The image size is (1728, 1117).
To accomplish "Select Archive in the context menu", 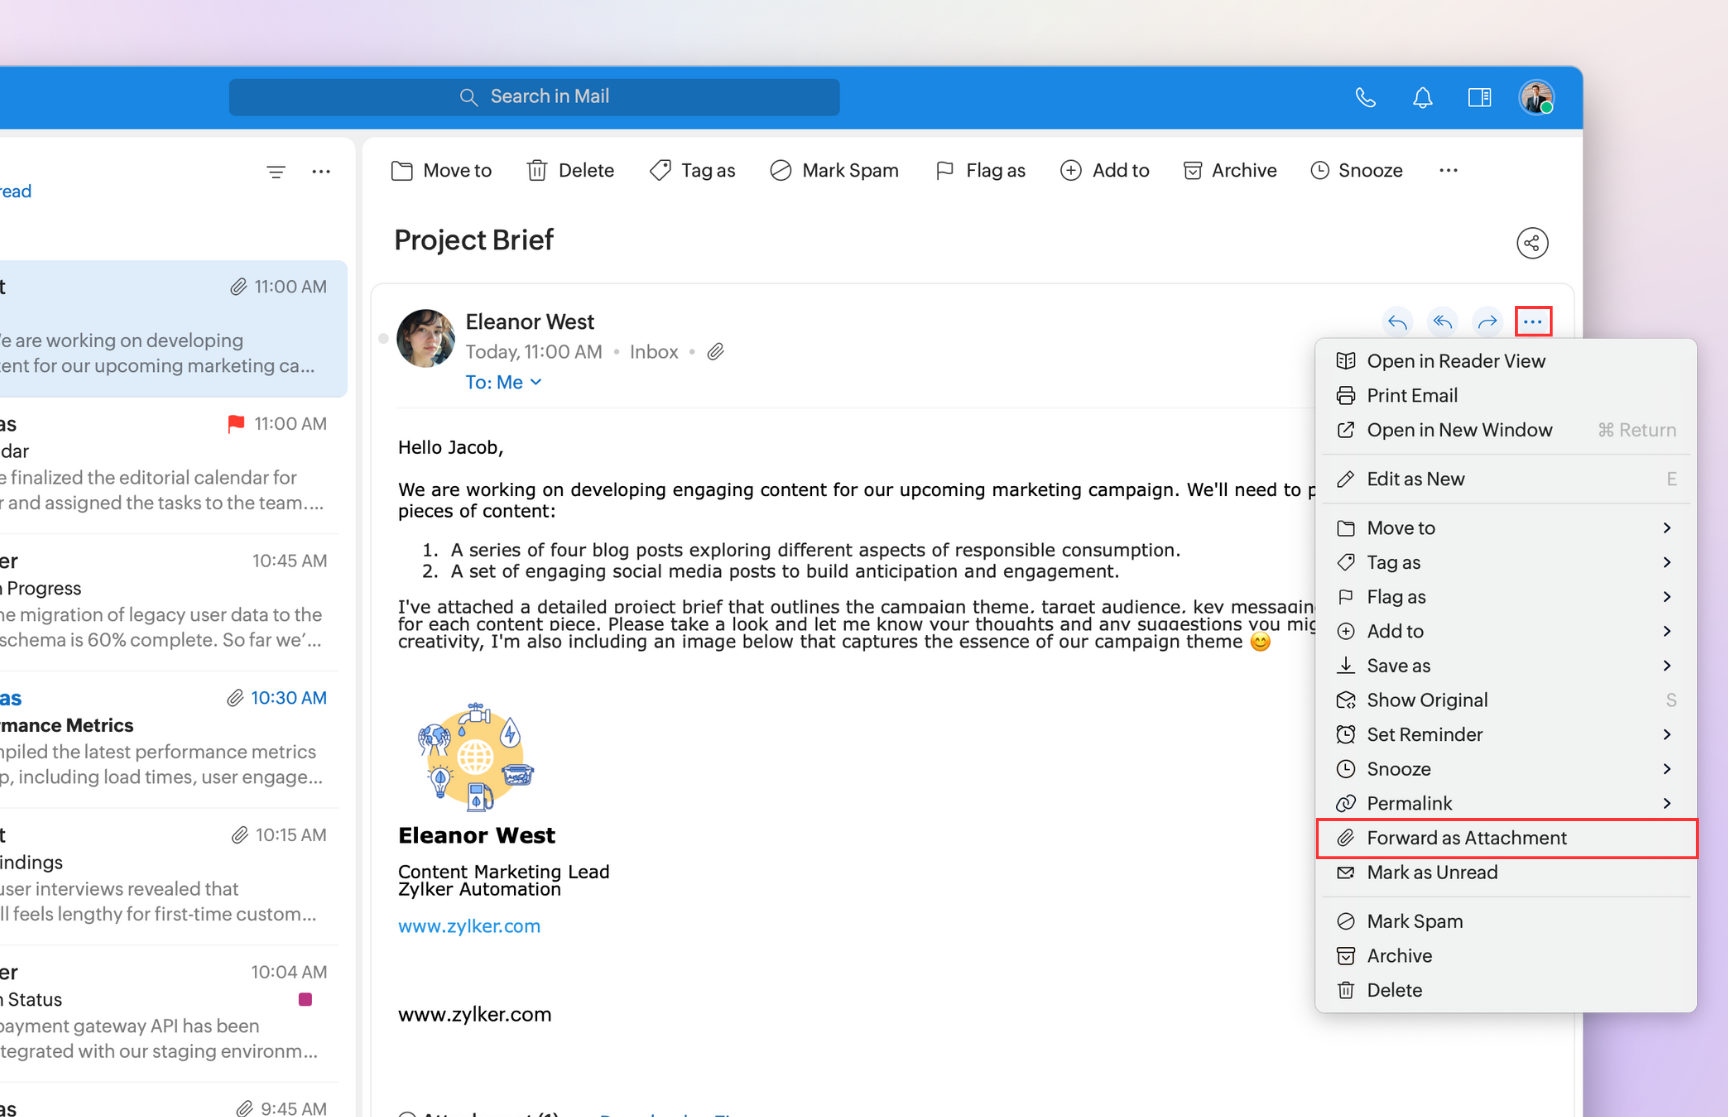I will pos(1506,956).
